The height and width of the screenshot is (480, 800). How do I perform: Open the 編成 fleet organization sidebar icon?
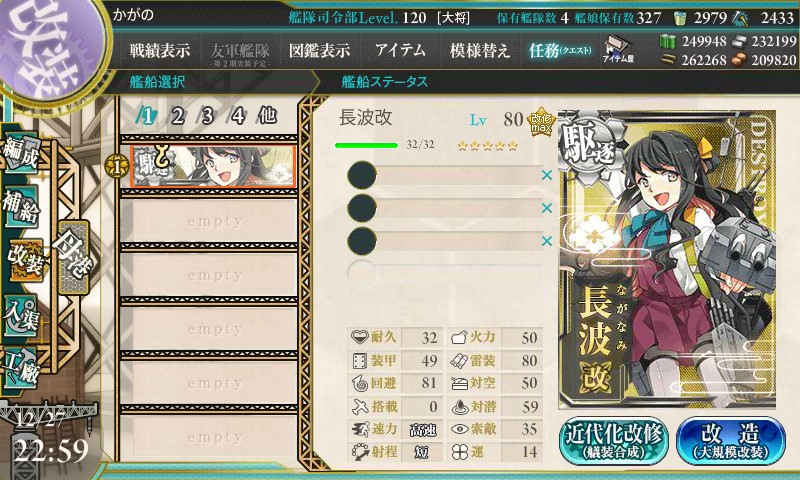coord(21,153)
